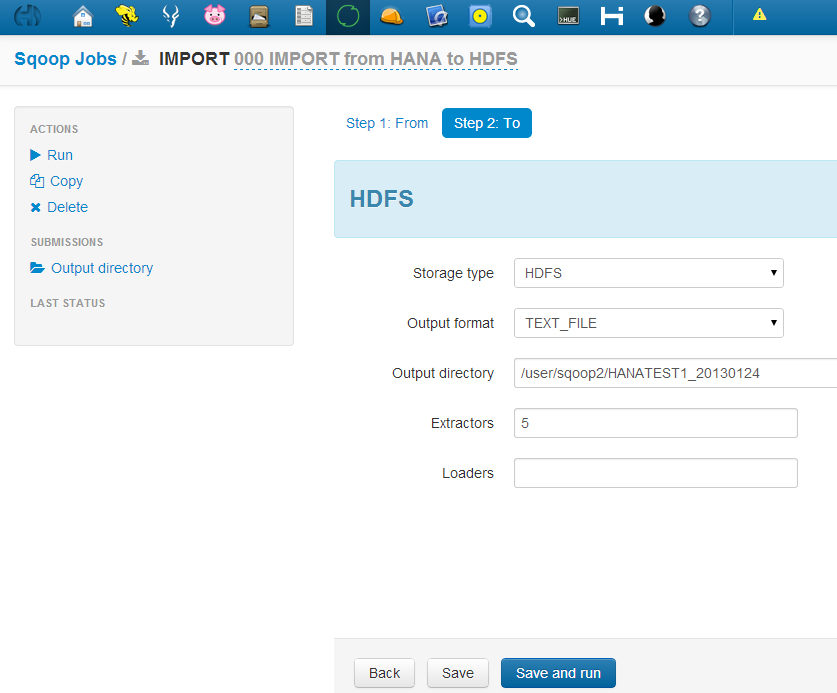The width and height of the screenshot is (837, 693).
Task: Click the Delete cross icon
Action: pyautogui.click(x=35, y=207)
